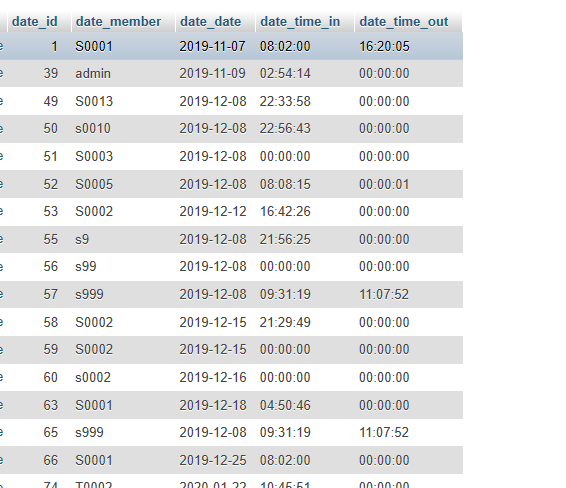Screen dimensions: 566x488
Task: Click the S0013 member cell
Action: click(94, 101)
